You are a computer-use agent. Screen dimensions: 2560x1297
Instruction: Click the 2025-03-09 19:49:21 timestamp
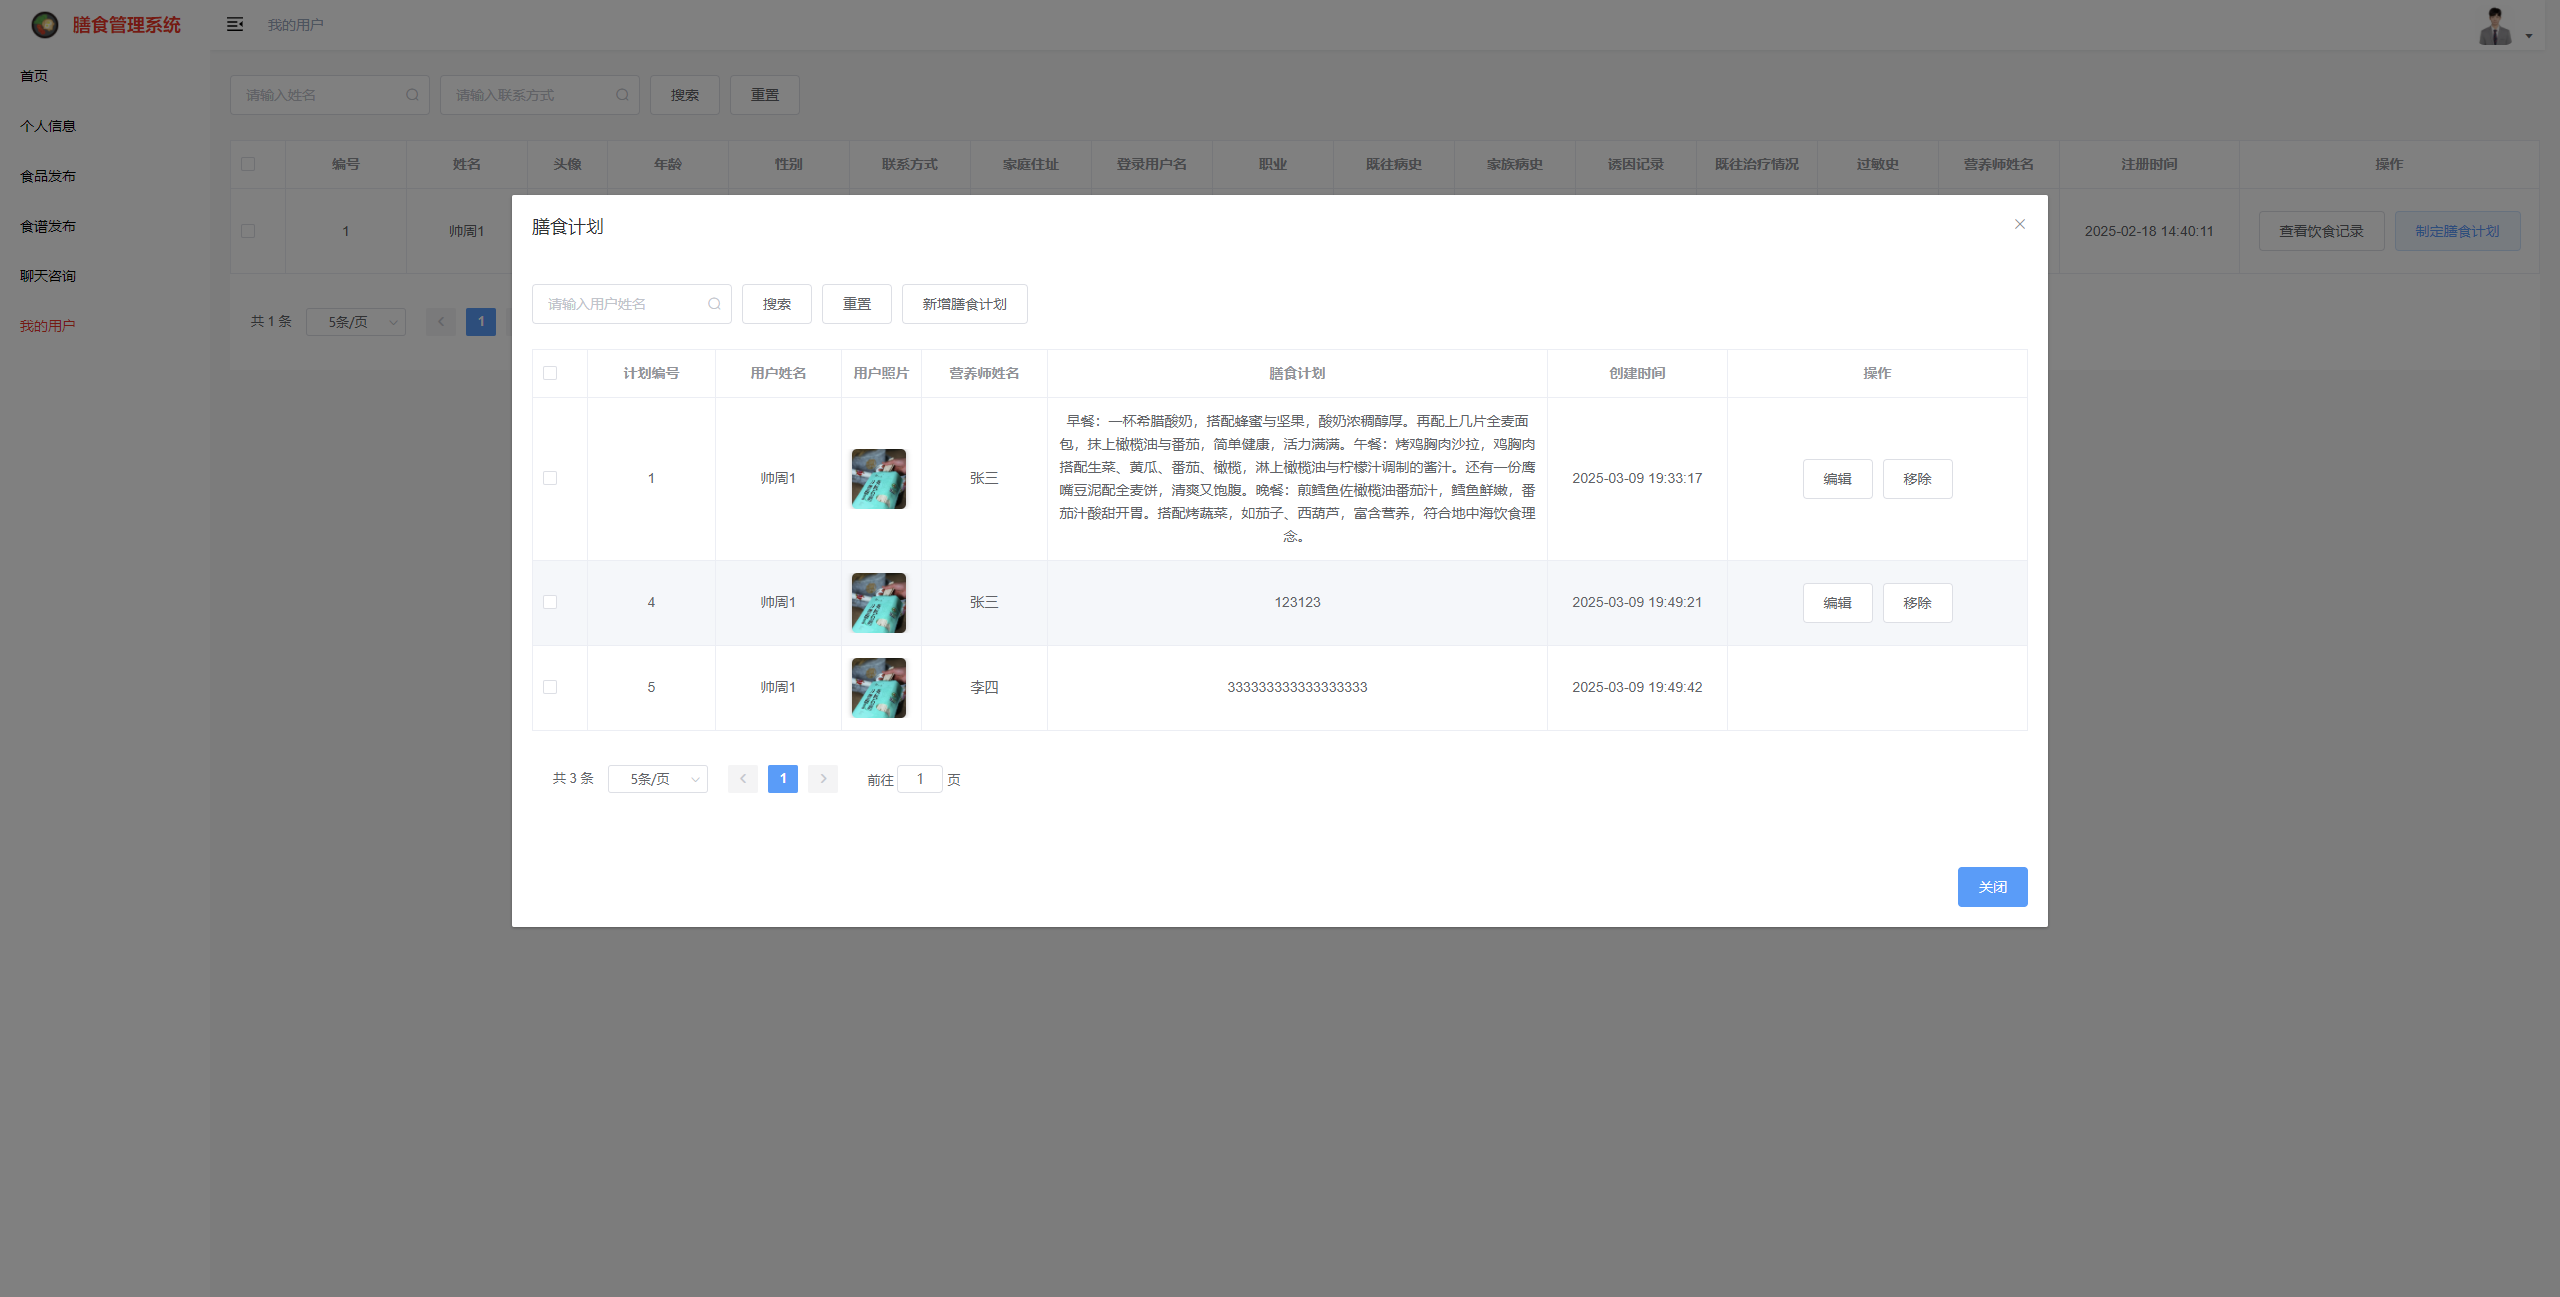point(1637,602)
